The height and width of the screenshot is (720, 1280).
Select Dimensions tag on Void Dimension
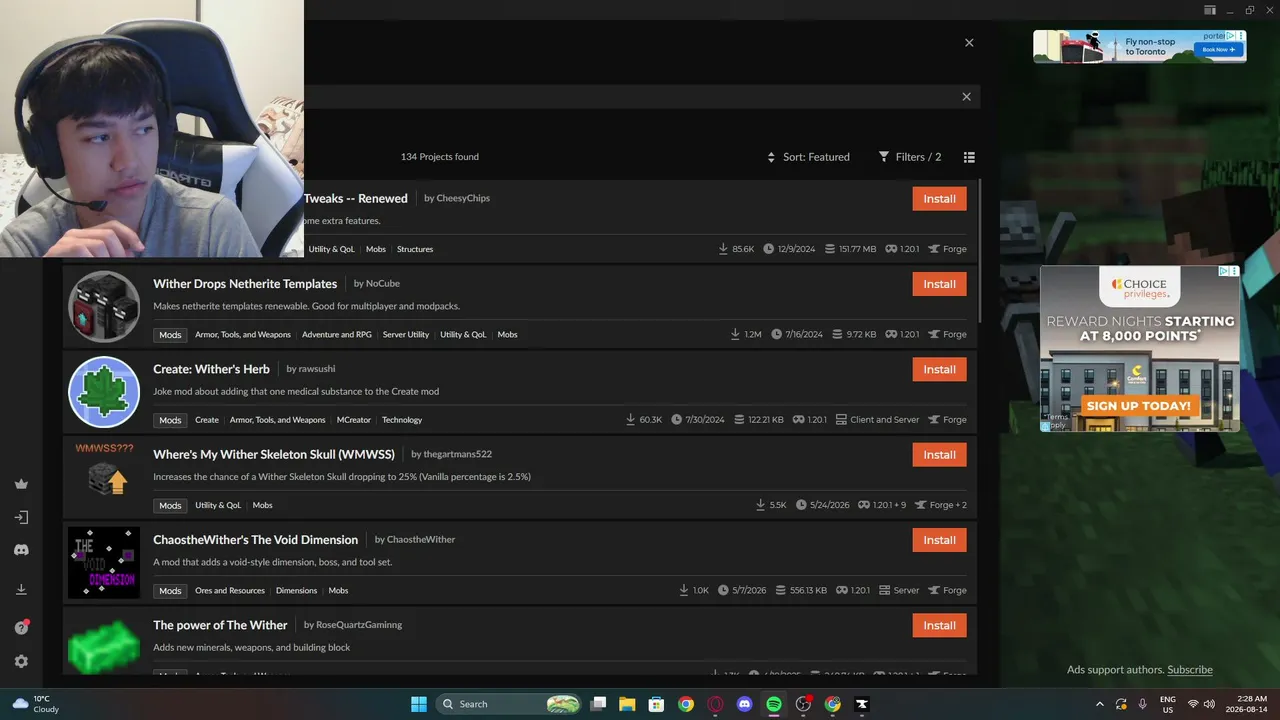coord(296,591)
